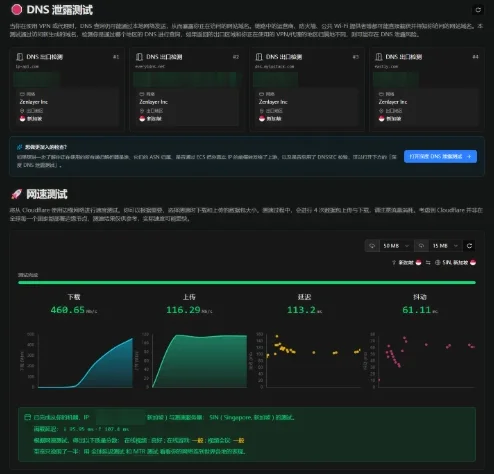Screen dimensions: 494x474
Task: Click the green speed test progress bar
Action: [247, 283]
